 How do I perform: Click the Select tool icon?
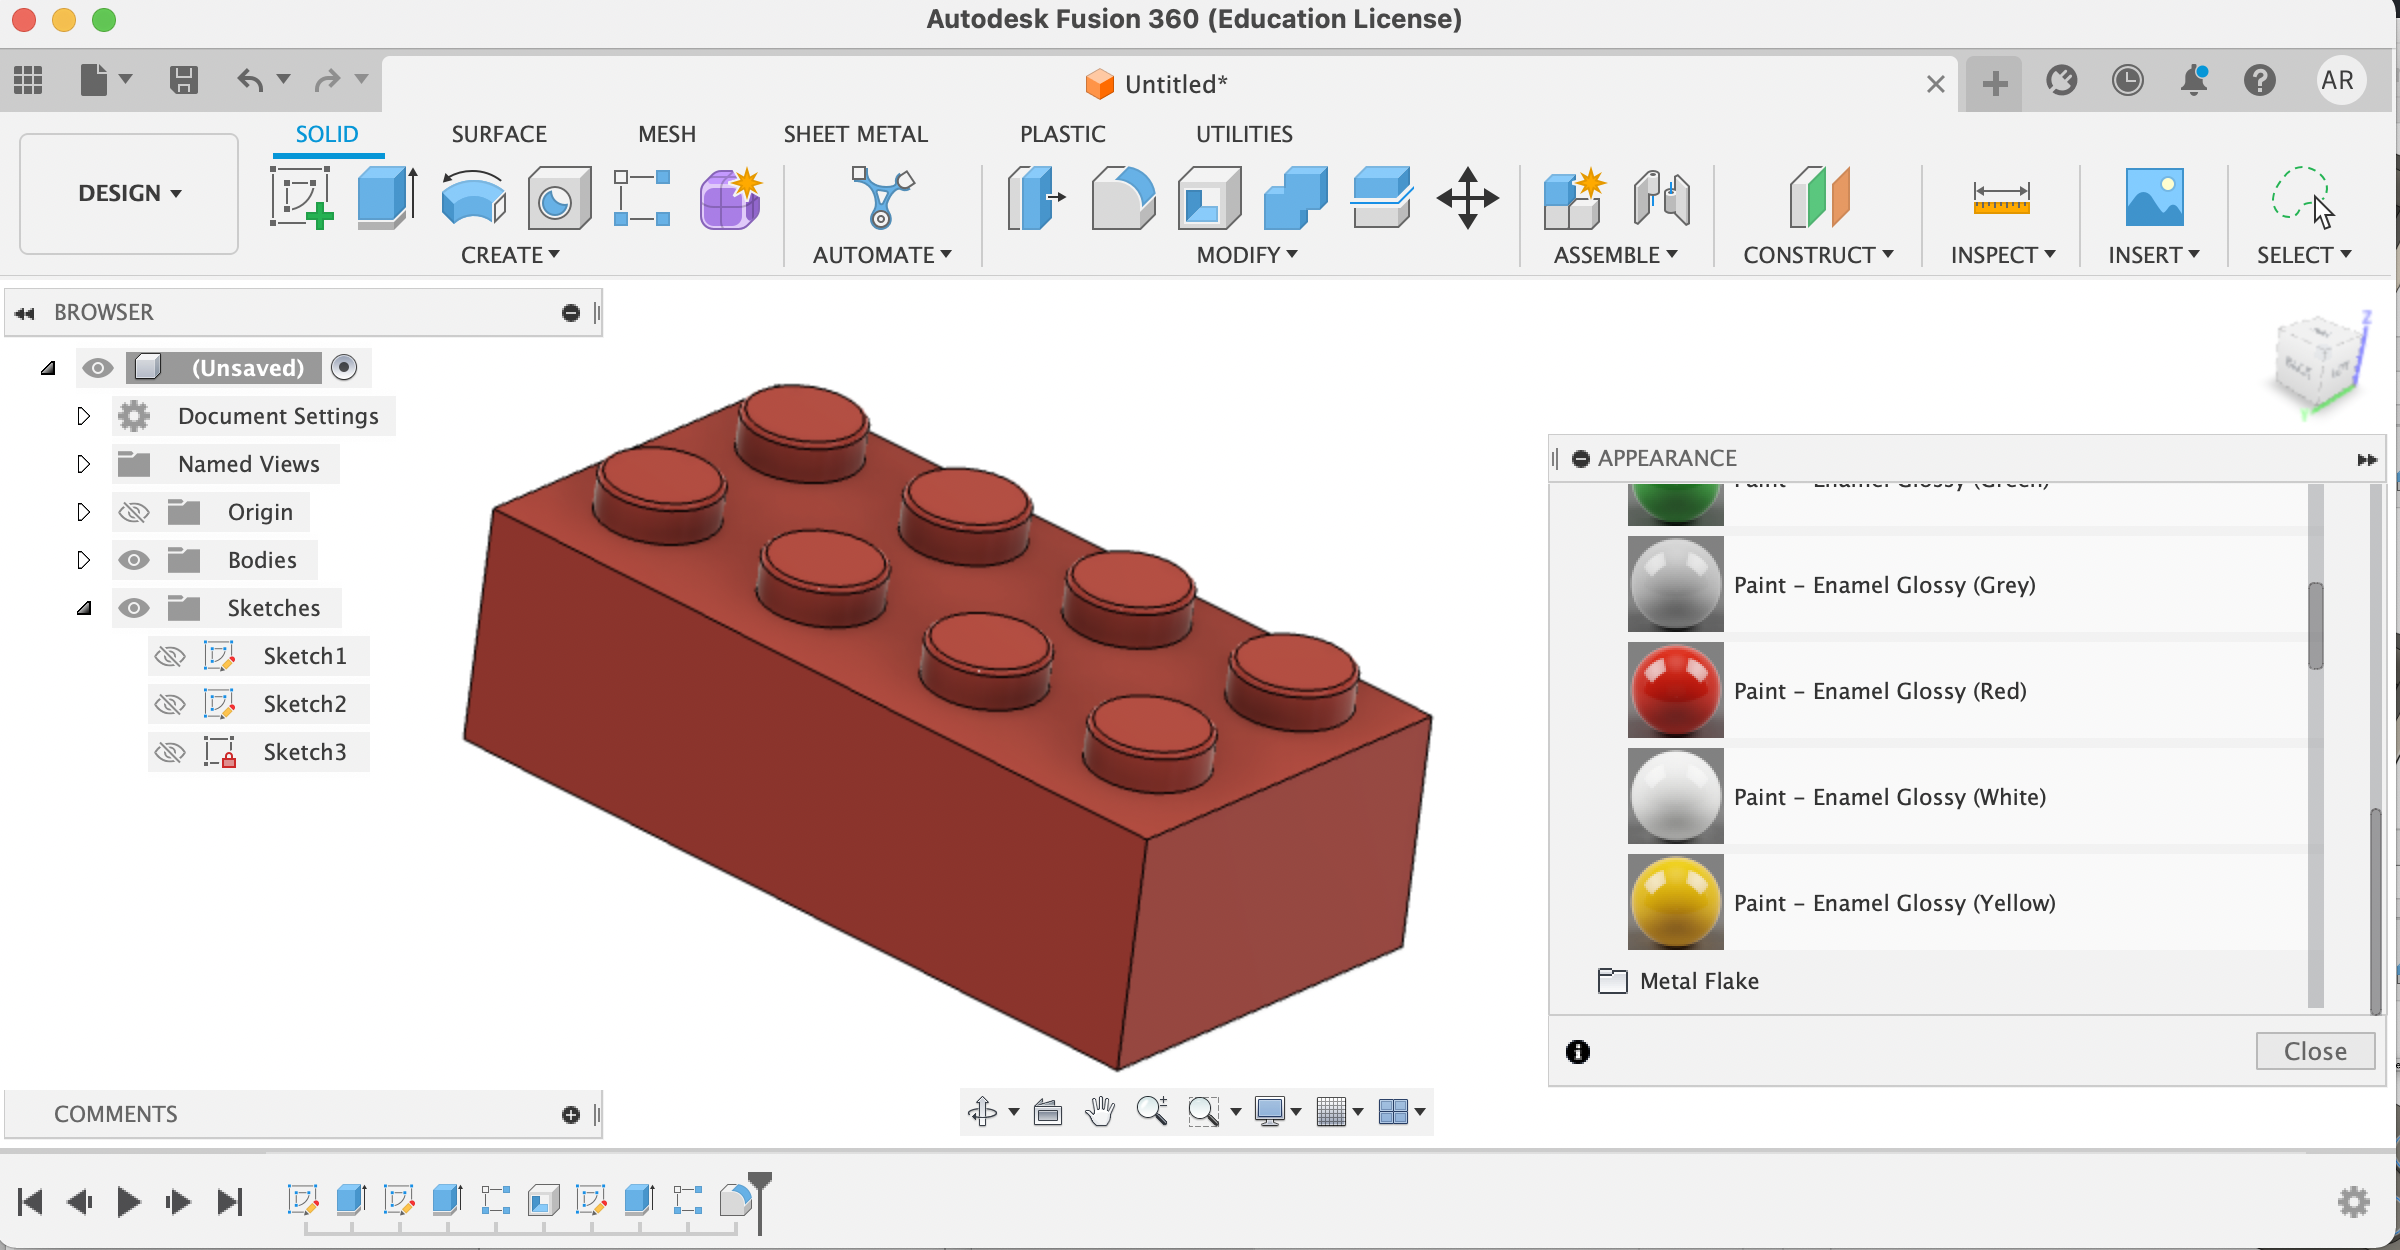pos(2303,197)
